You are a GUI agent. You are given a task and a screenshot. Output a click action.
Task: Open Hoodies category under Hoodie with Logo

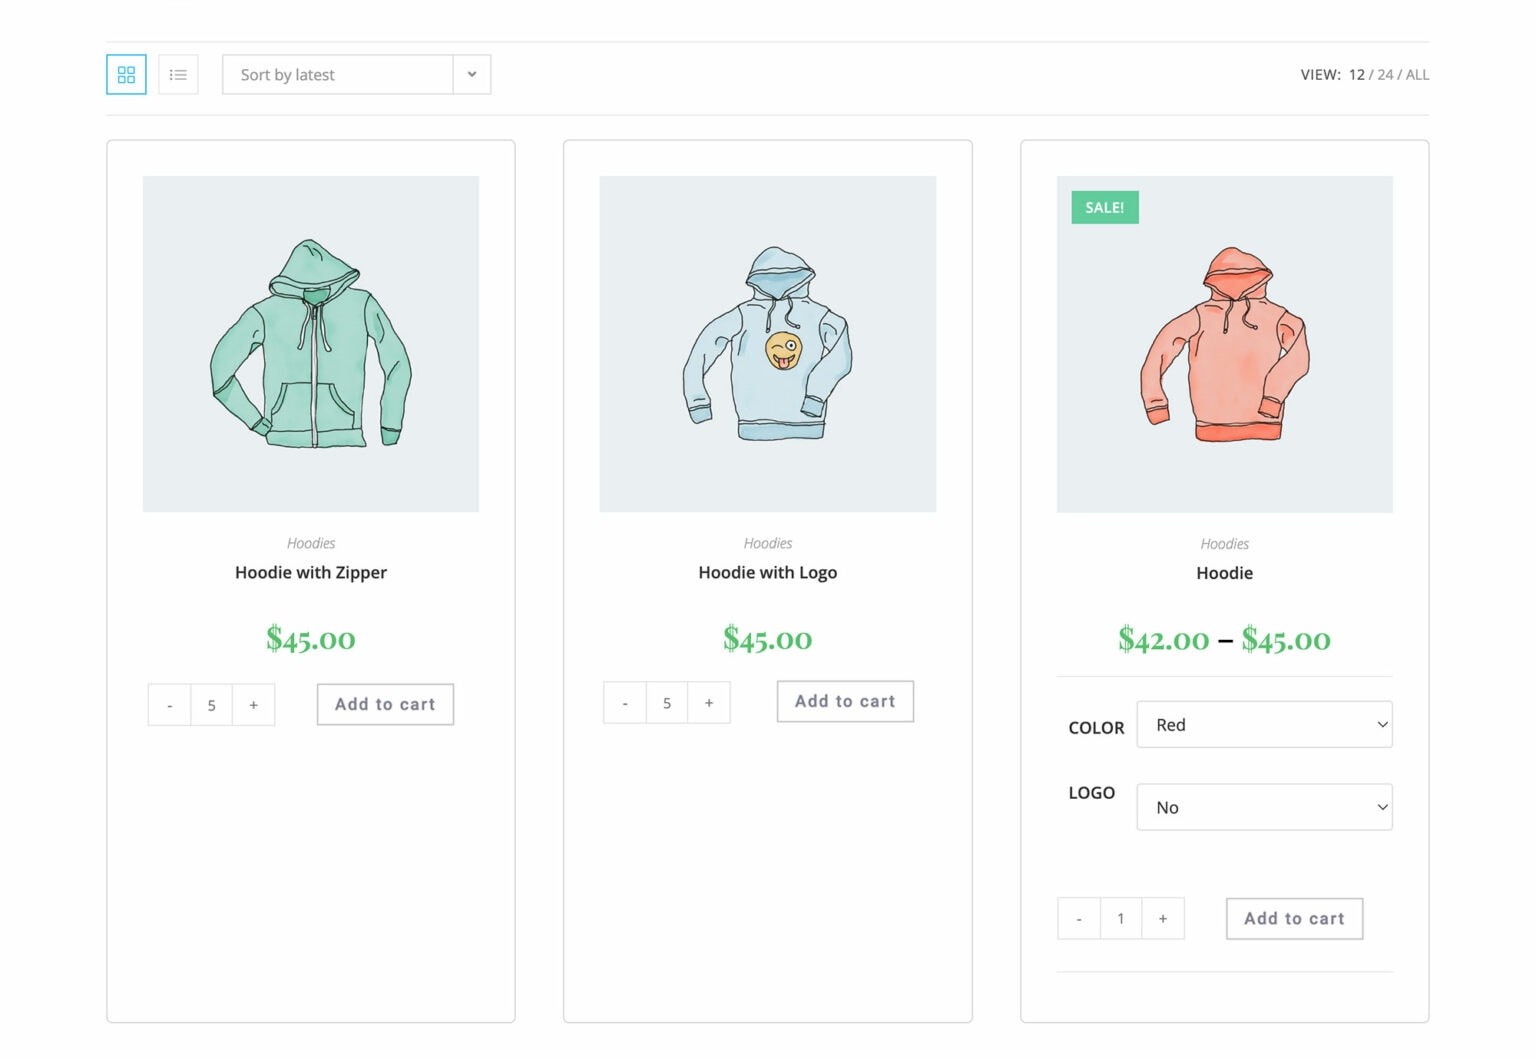click(767, 542)
